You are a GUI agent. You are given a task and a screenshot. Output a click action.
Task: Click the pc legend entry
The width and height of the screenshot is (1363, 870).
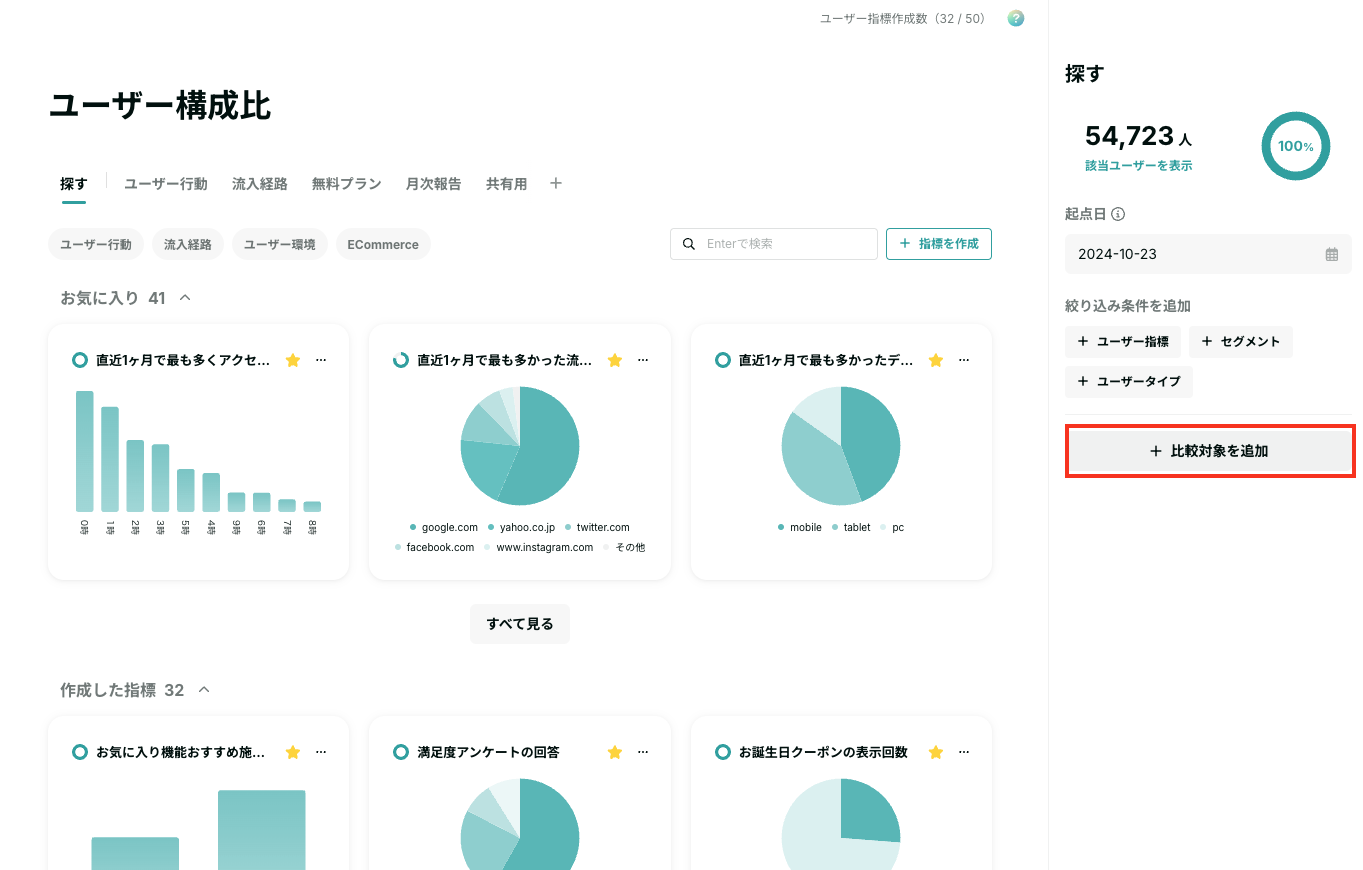point(892,528)
